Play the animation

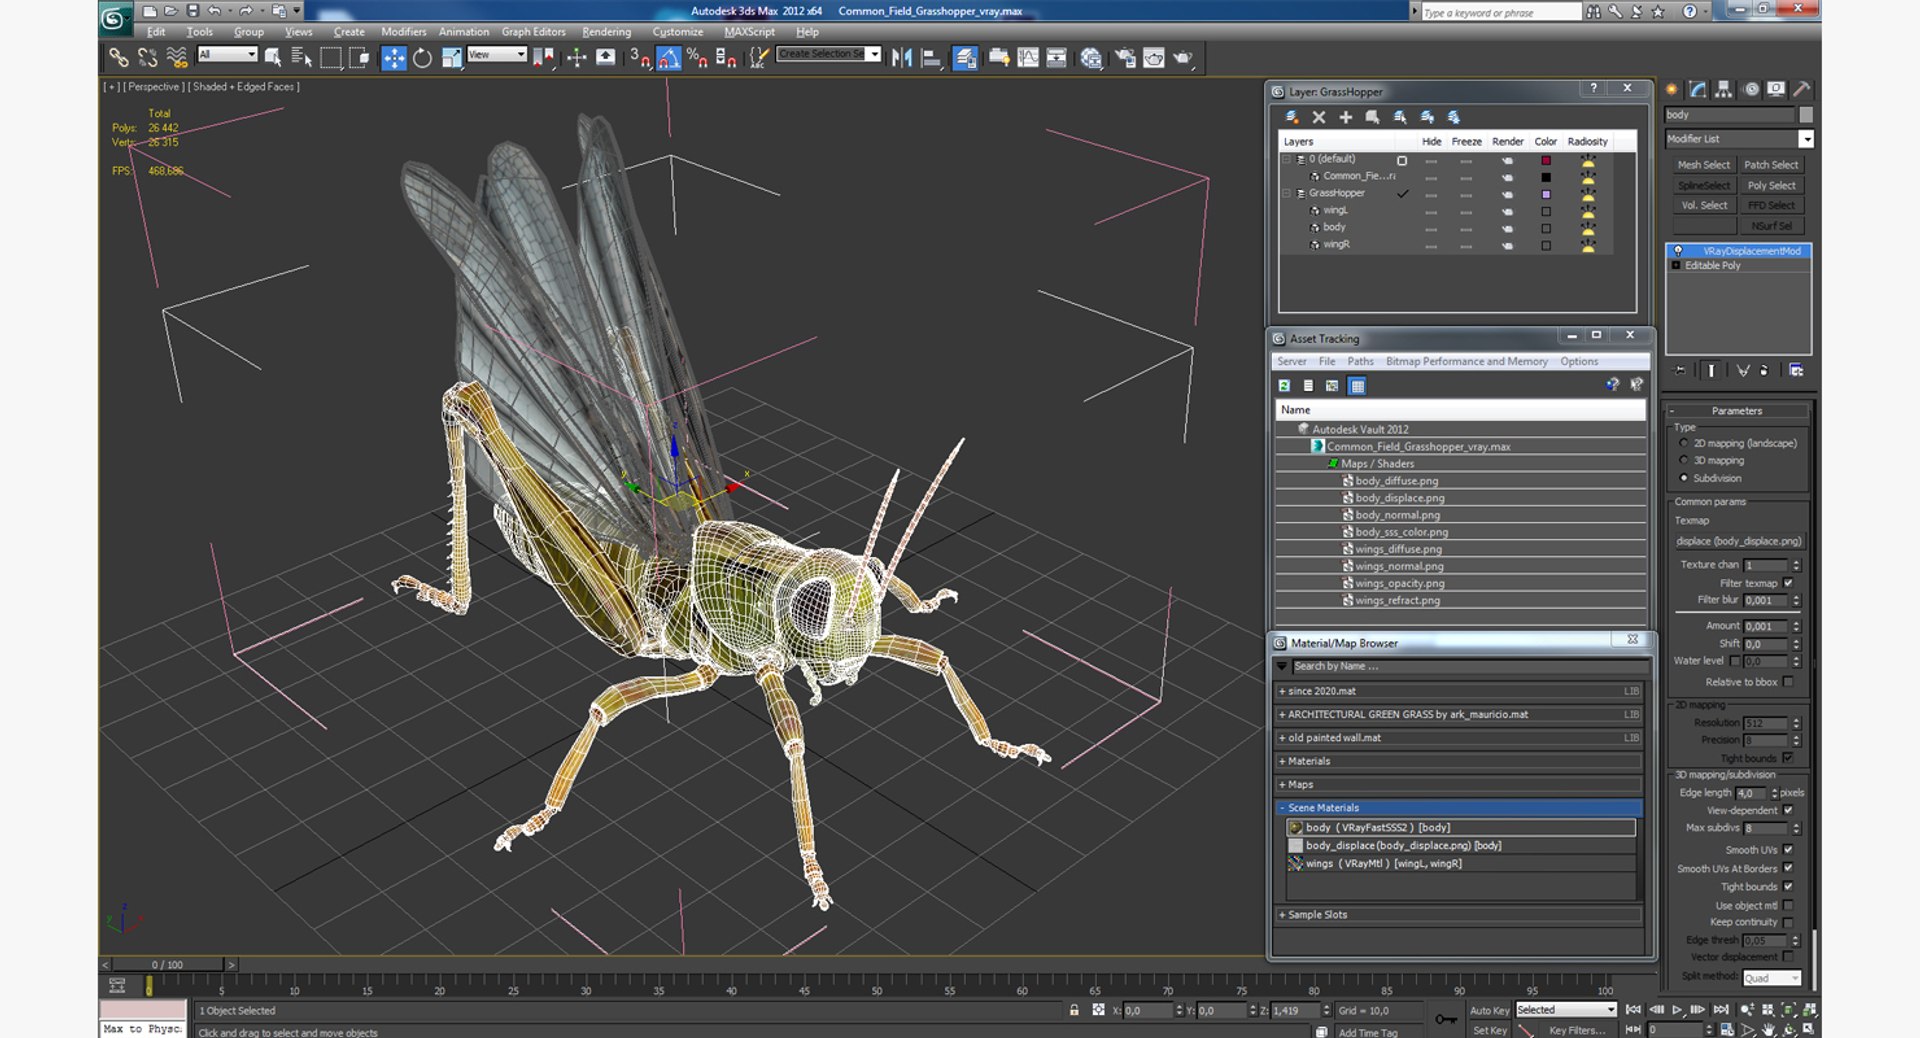pyautogui.click(x=1678, y=1010)
